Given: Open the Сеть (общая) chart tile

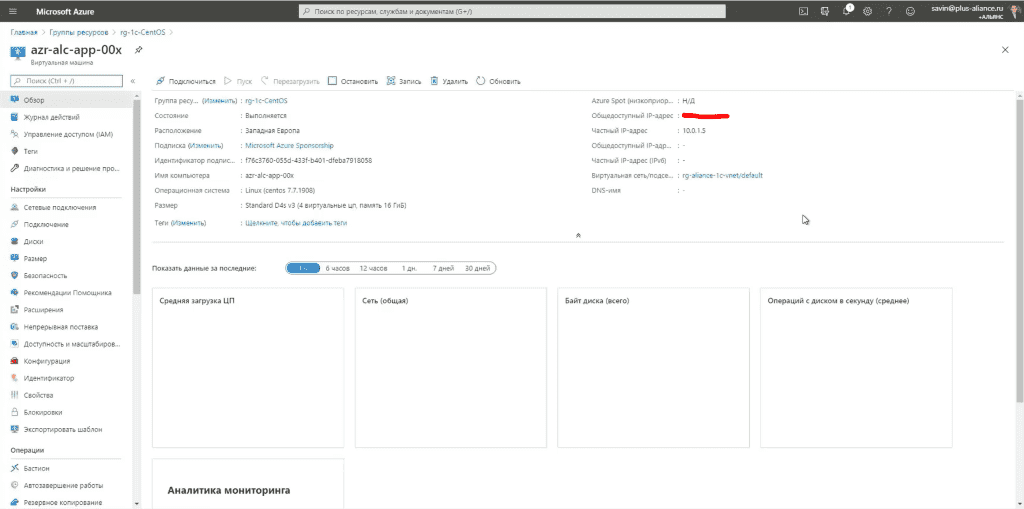Looking at the screenshot, I should pos(451,367).
